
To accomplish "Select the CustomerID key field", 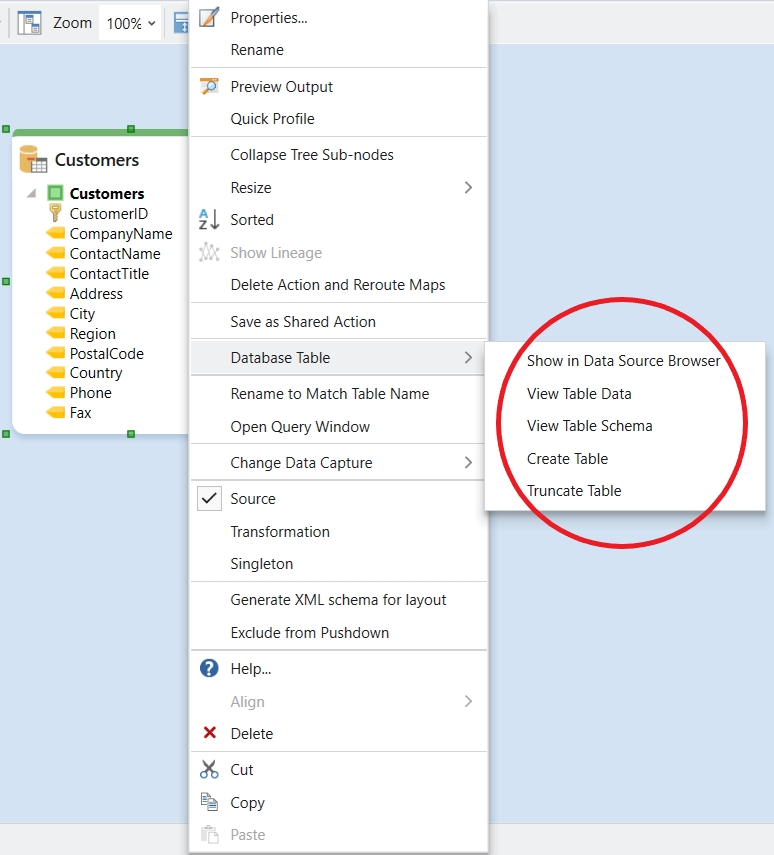I will click(x=108, y=214).
